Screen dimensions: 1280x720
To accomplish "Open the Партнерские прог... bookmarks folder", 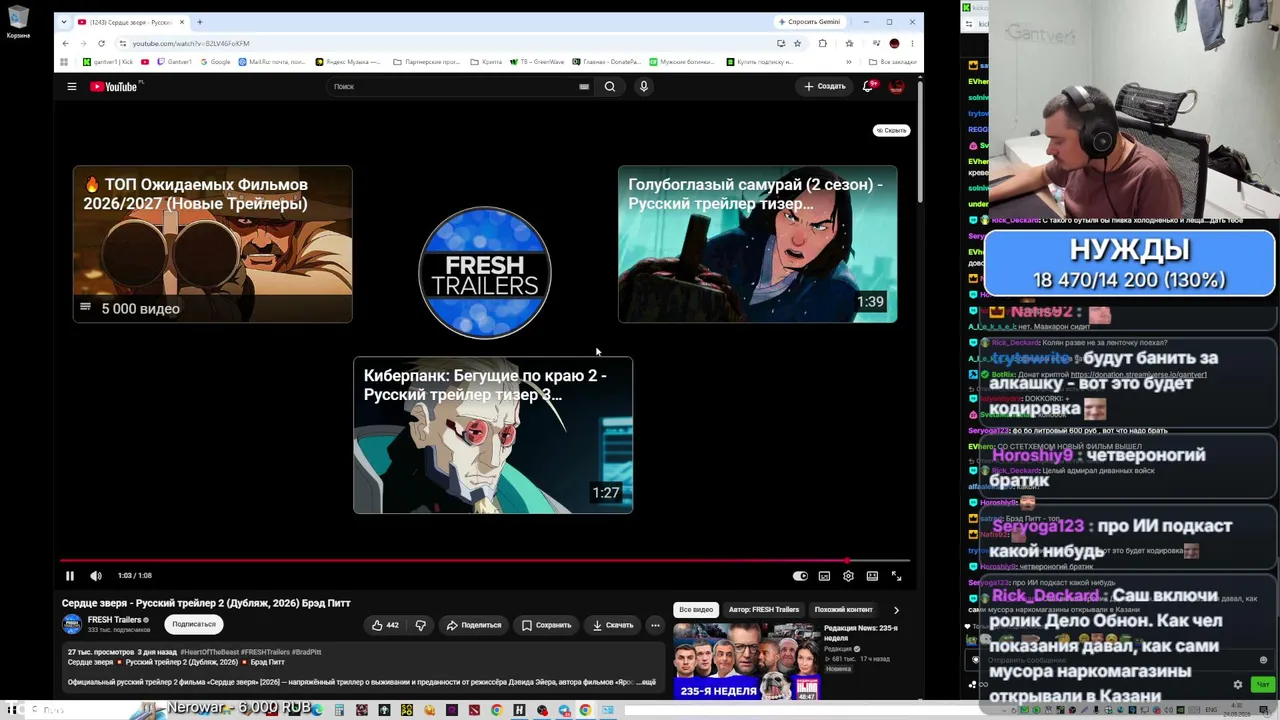I will click(x=427, y=62).
